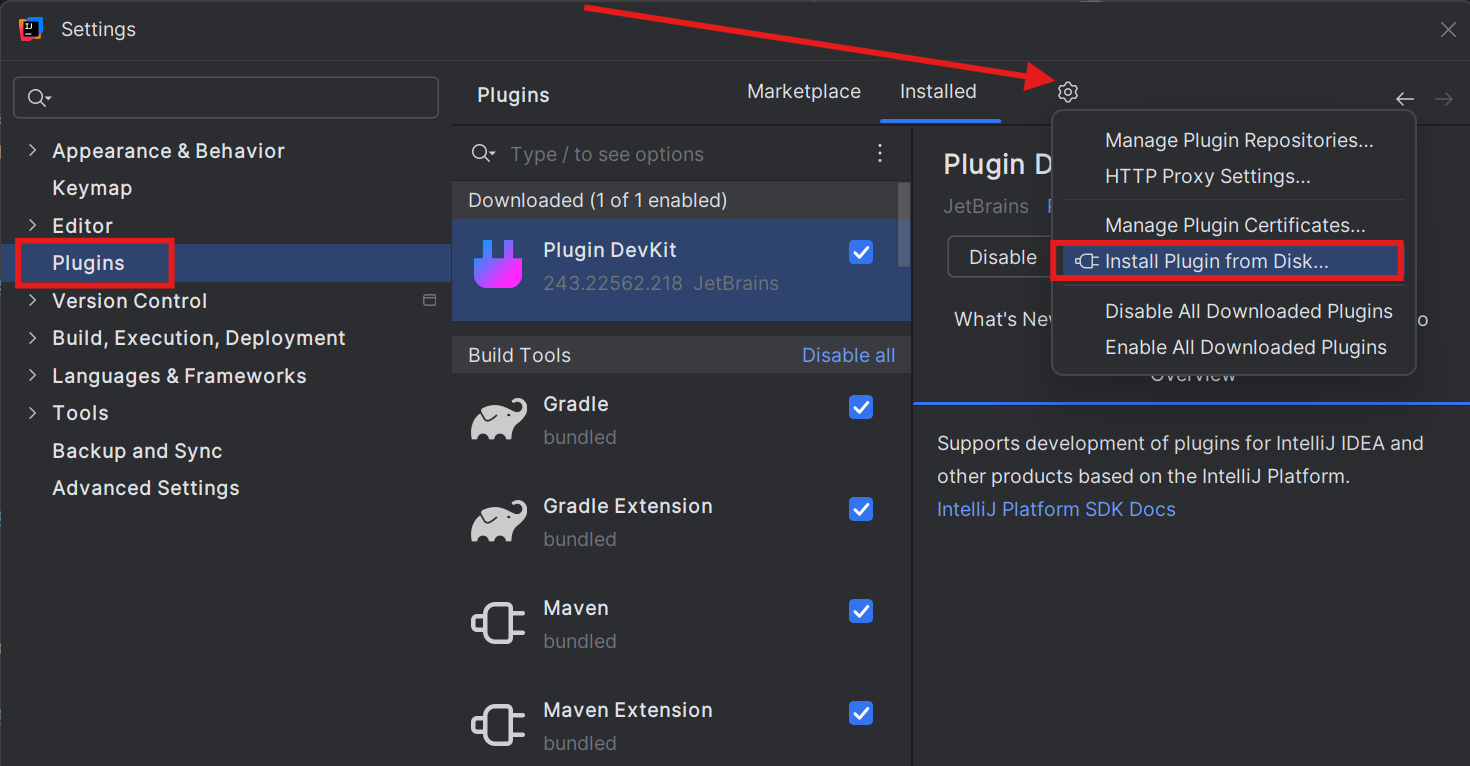
Task: Click the Maven plug icon
Action: click(498, 623)
